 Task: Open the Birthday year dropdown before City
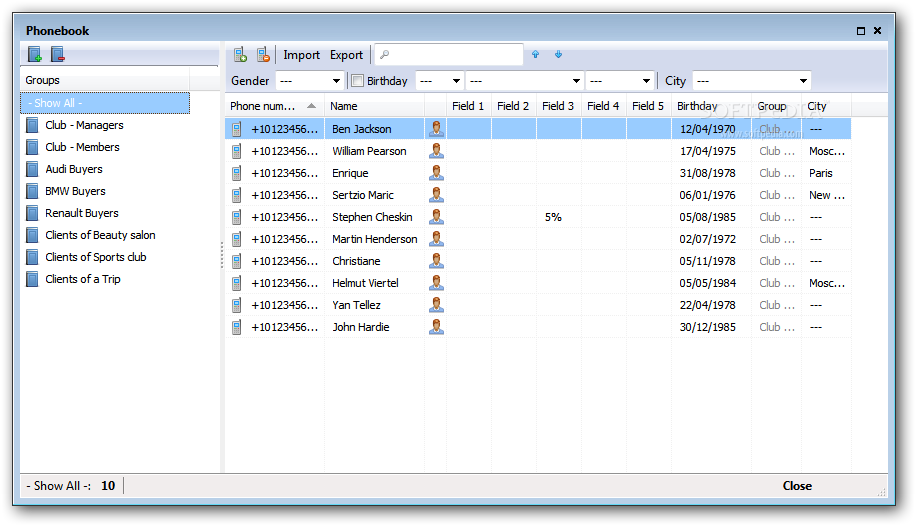620,81
